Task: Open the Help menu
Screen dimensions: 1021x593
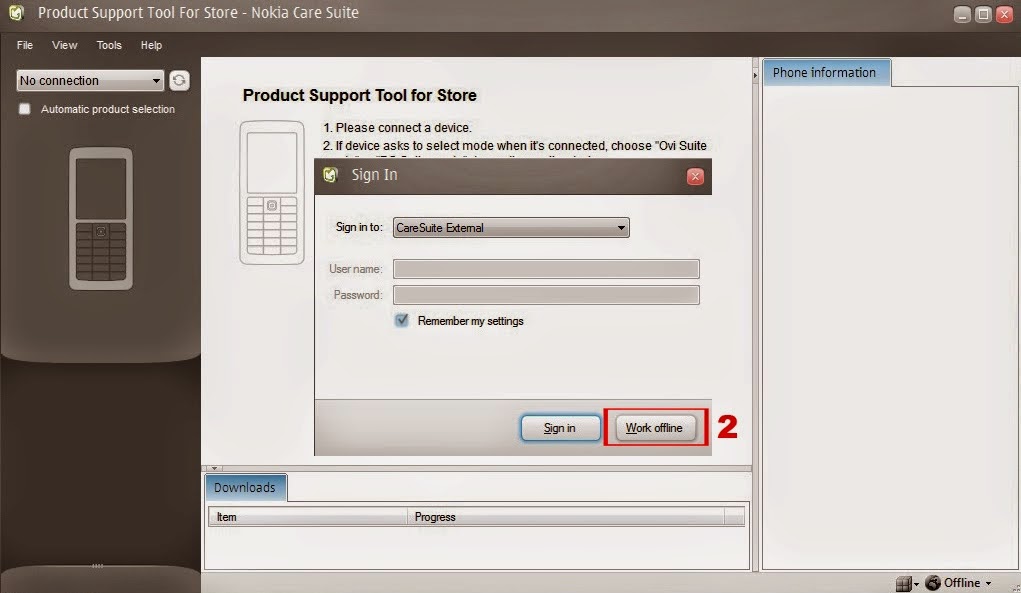Action: tap(151, 45)
